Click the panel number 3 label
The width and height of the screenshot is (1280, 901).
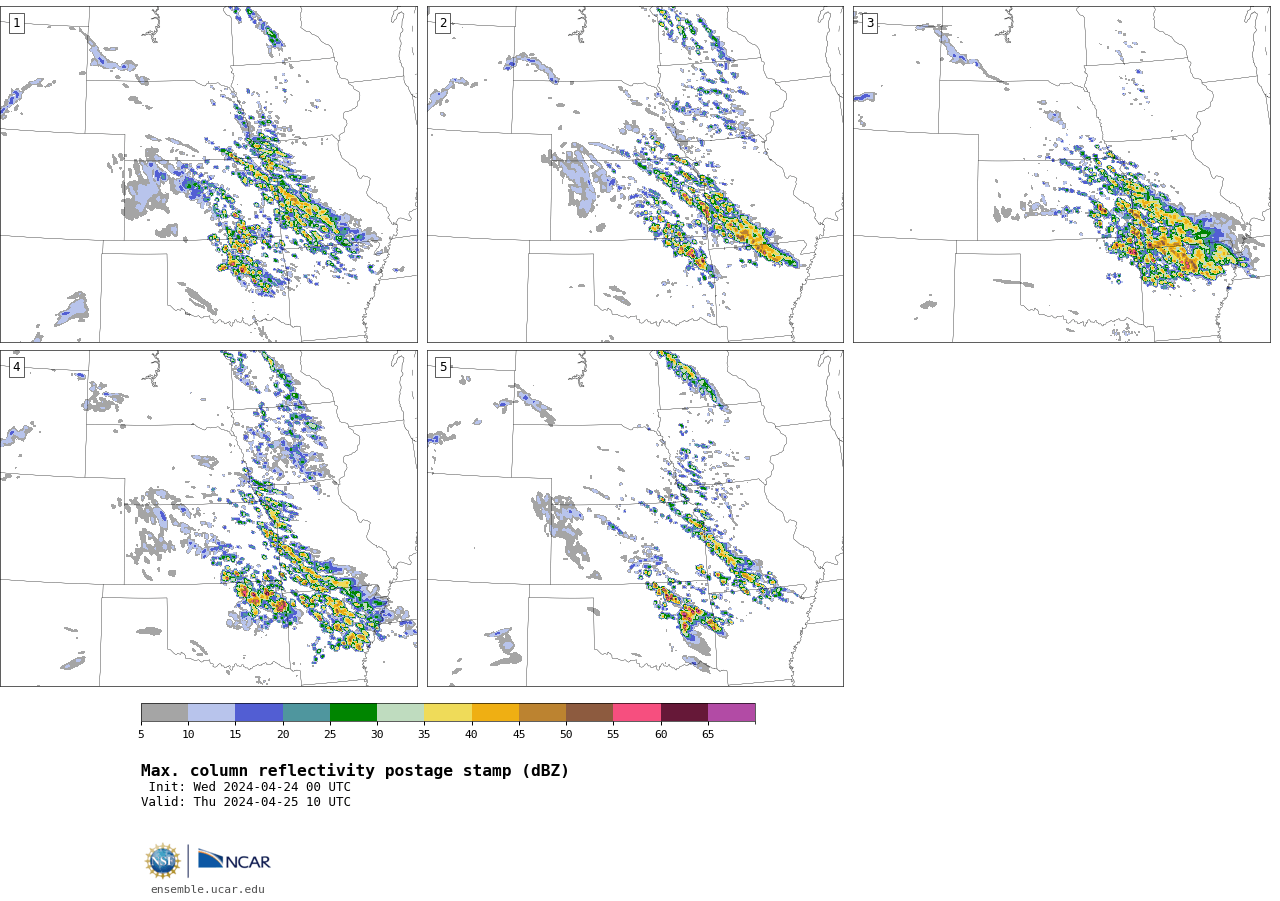(870, 23)
